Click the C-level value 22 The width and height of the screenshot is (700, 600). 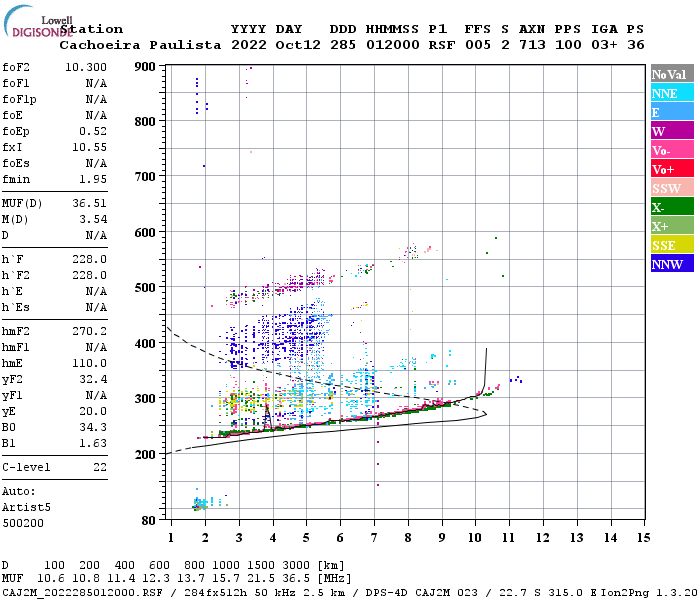100,467
